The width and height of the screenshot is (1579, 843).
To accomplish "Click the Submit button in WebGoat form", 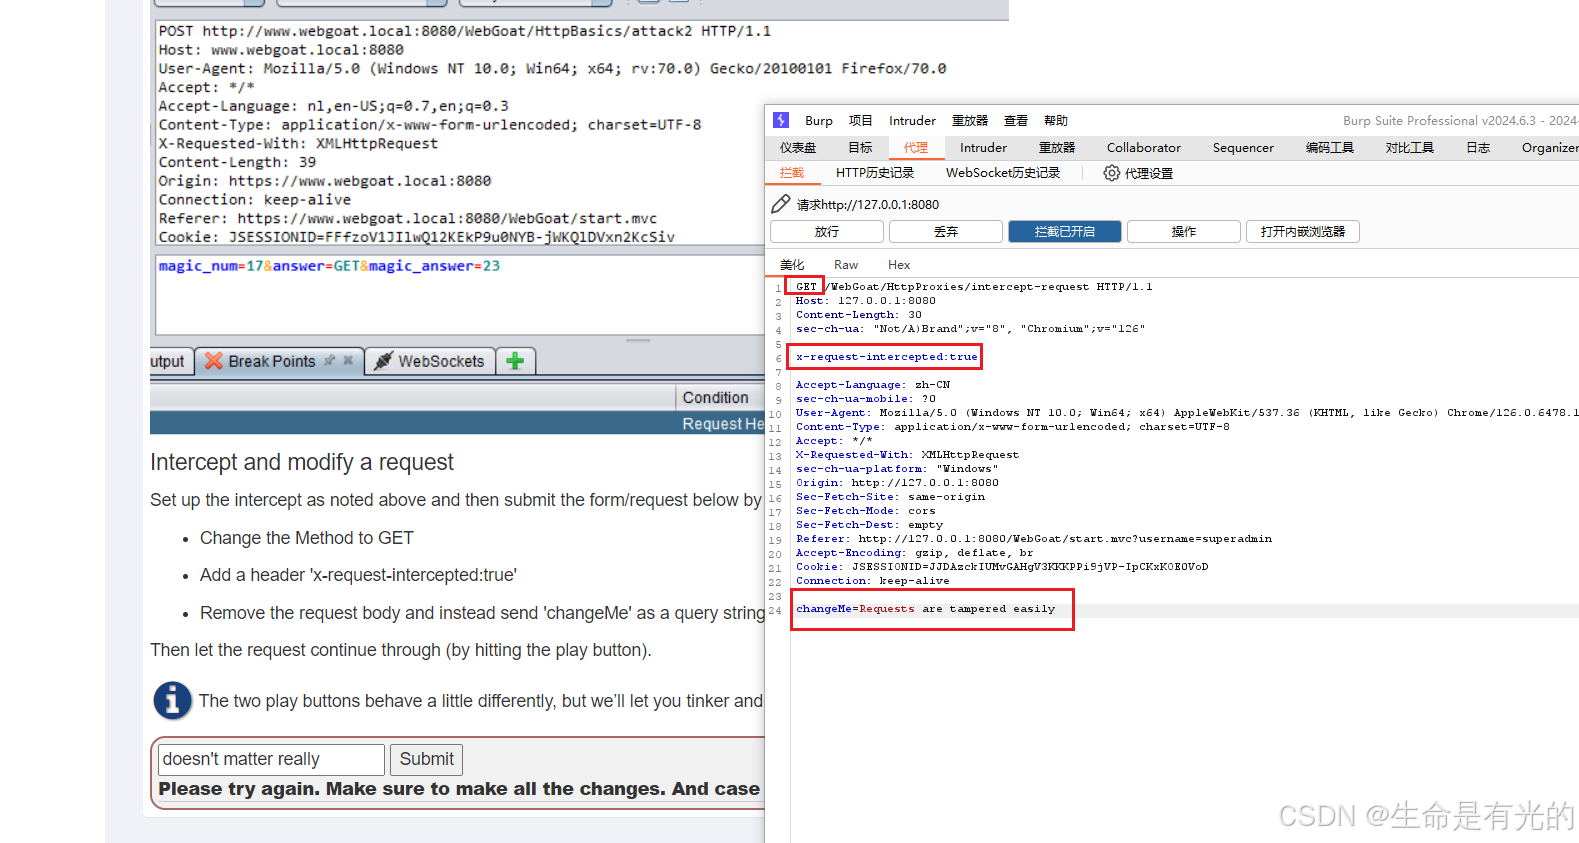I will [427, 759].
